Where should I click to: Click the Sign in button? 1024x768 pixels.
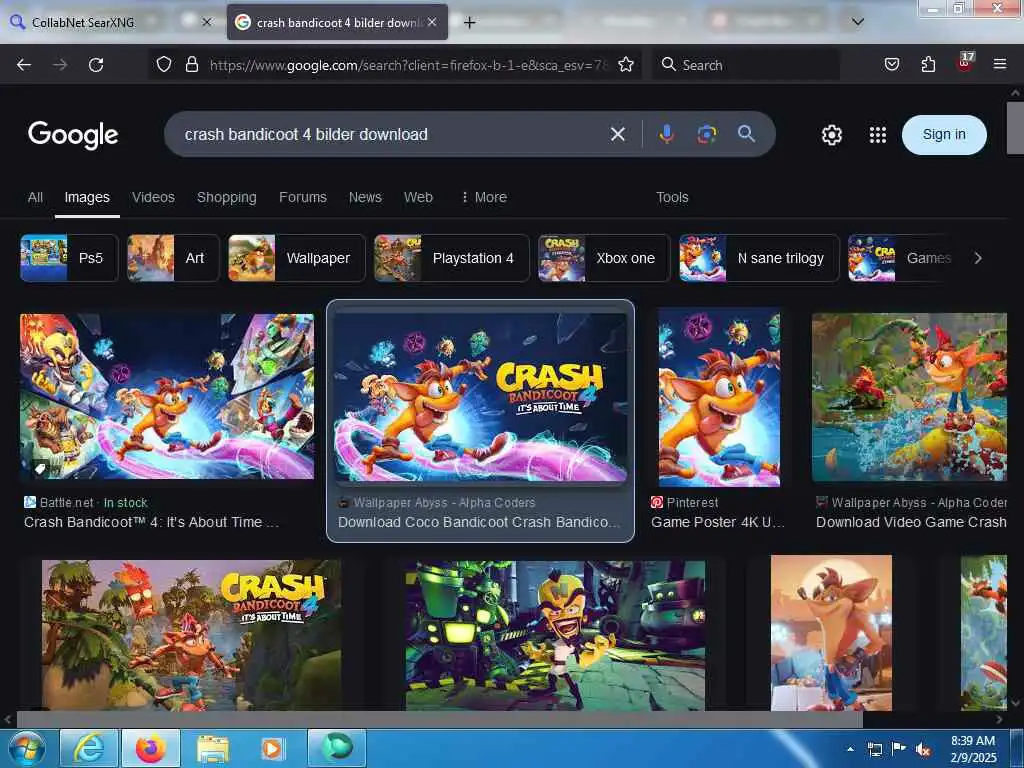944,135
